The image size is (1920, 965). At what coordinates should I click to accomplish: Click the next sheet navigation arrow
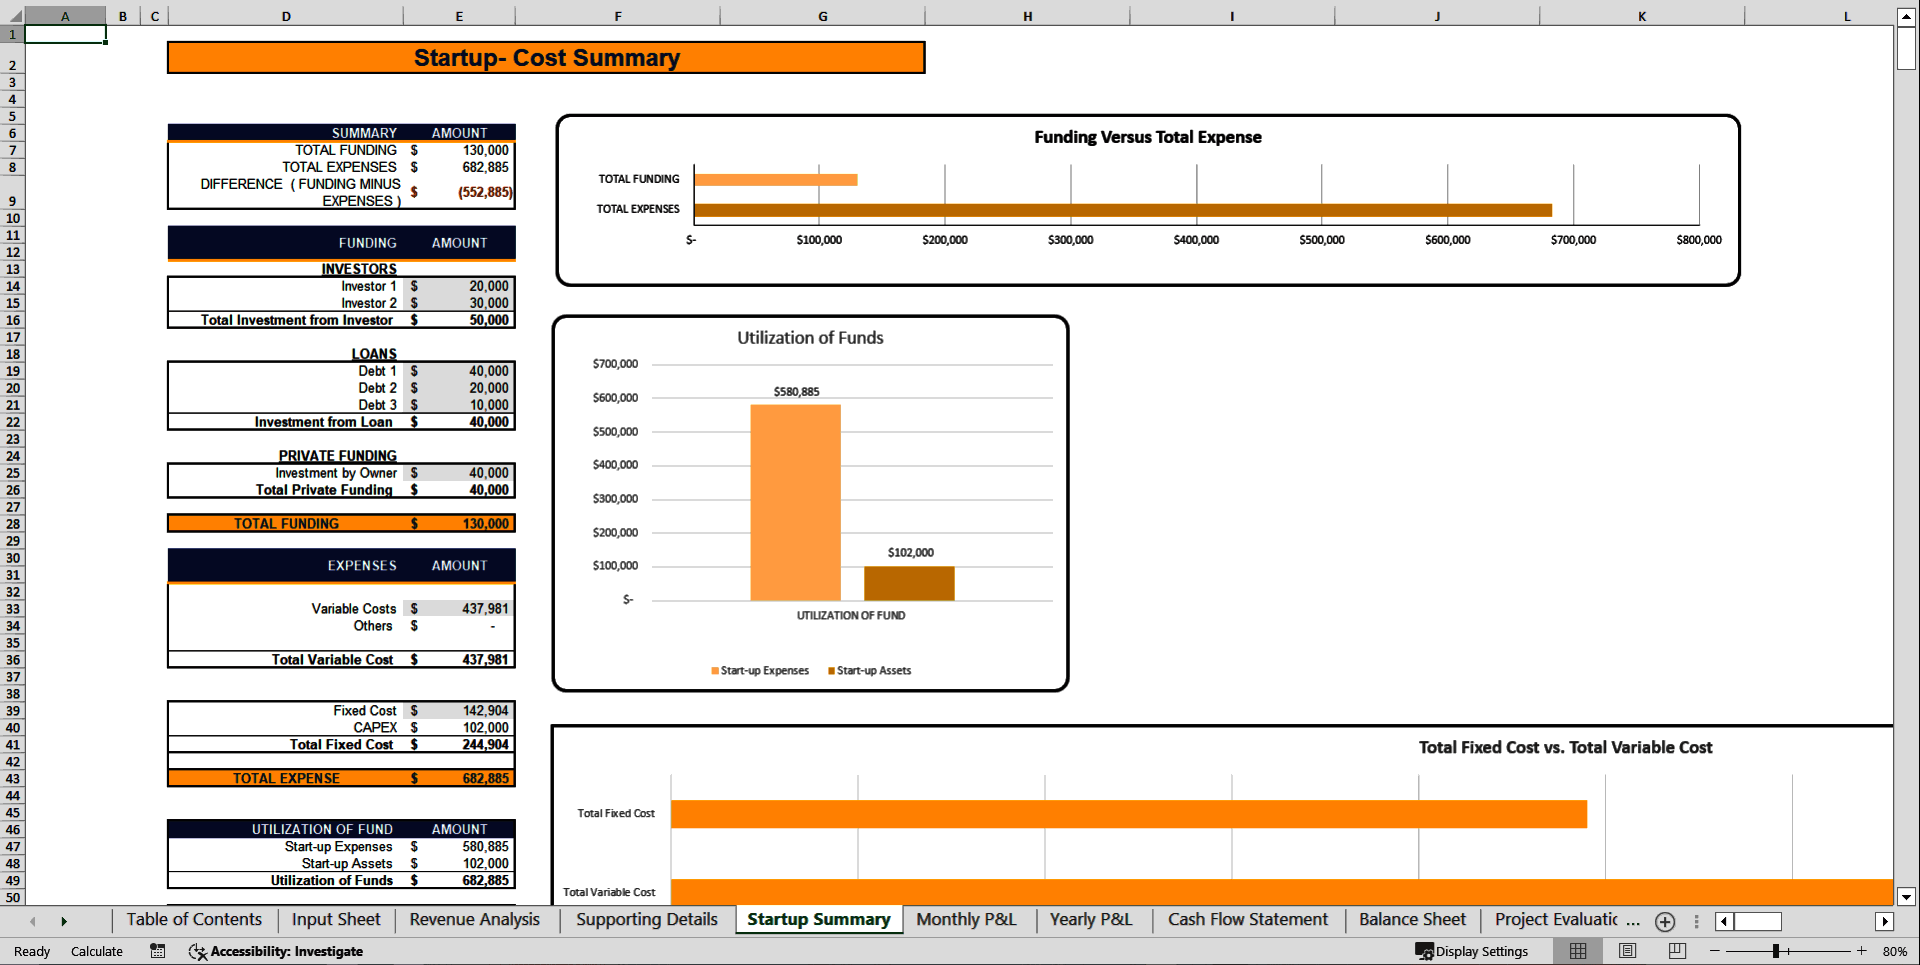(64, 920)
